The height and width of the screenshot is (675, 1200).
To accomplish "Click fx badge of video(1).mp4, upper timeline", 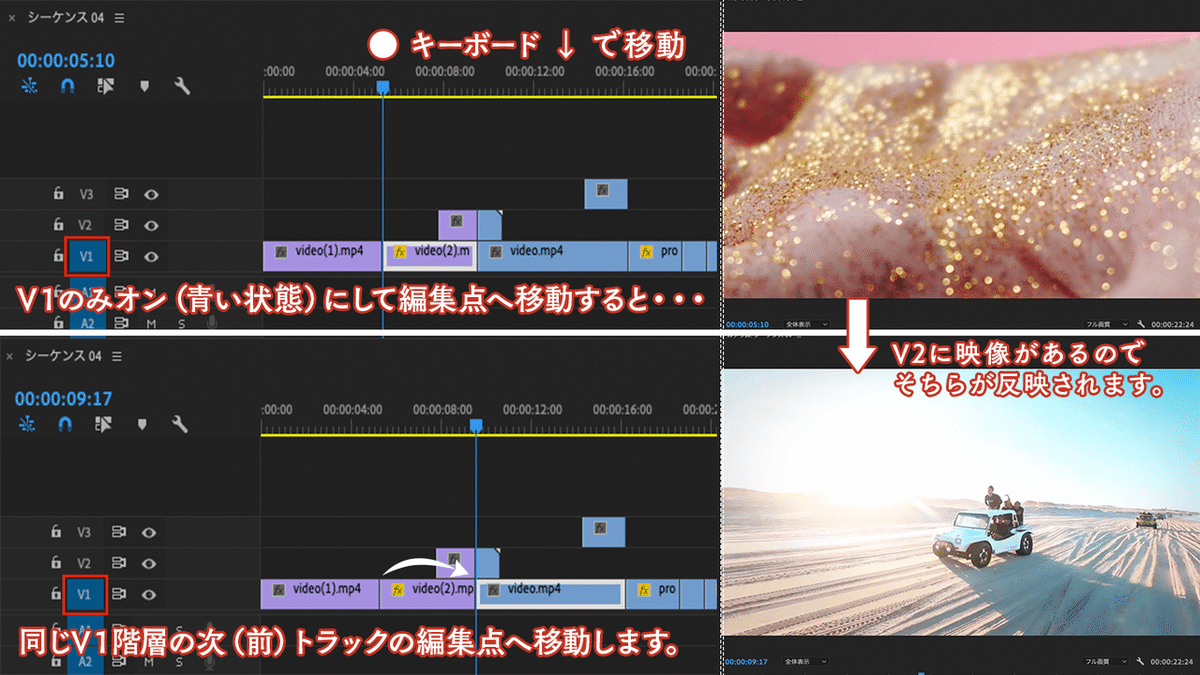I will 281,252.
